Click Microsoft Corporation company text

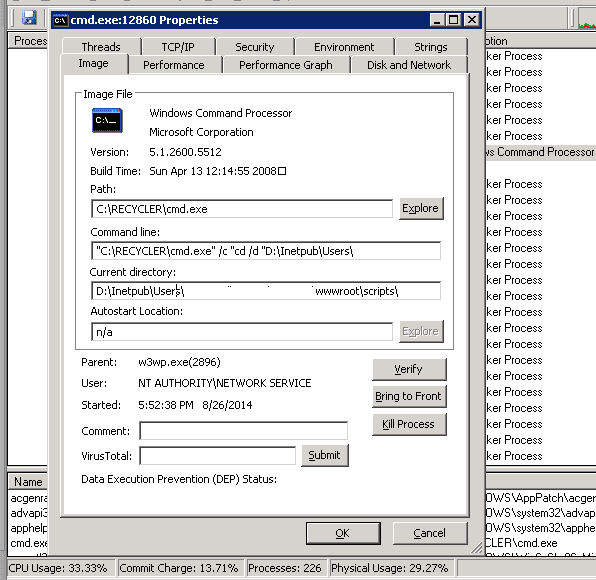201,132
